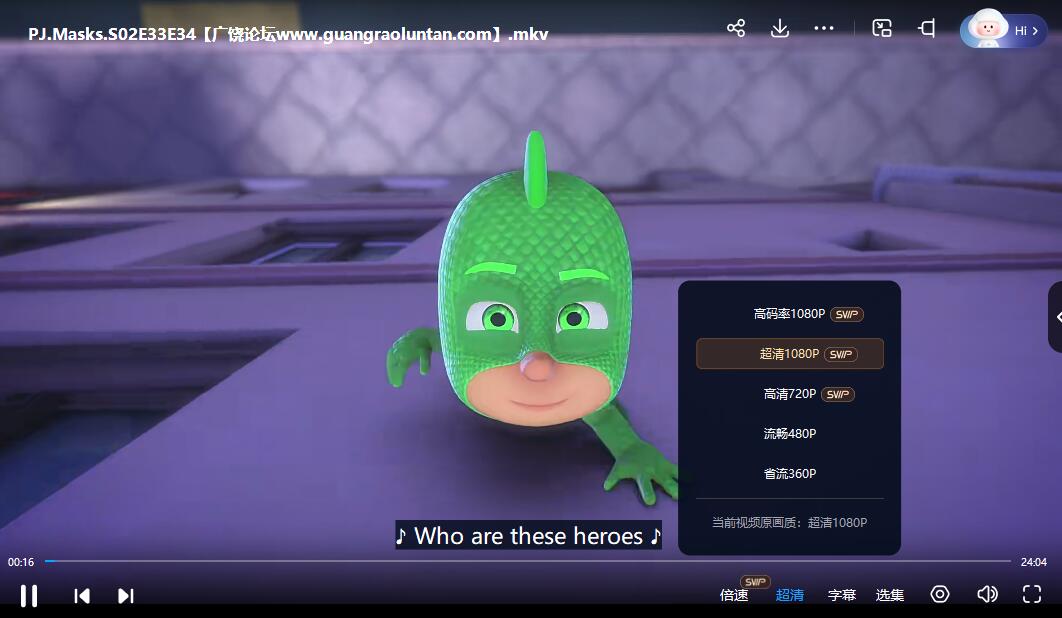Open the Hi user avatar profile

point(1003,30)
